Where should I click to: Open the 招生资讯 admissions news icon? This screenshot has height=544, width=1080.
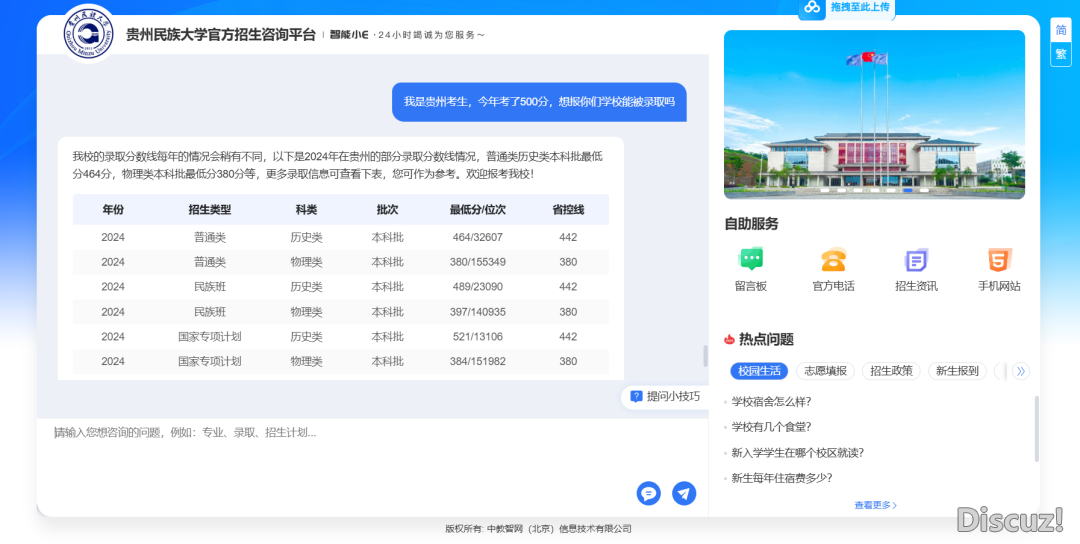pos(916,260)
